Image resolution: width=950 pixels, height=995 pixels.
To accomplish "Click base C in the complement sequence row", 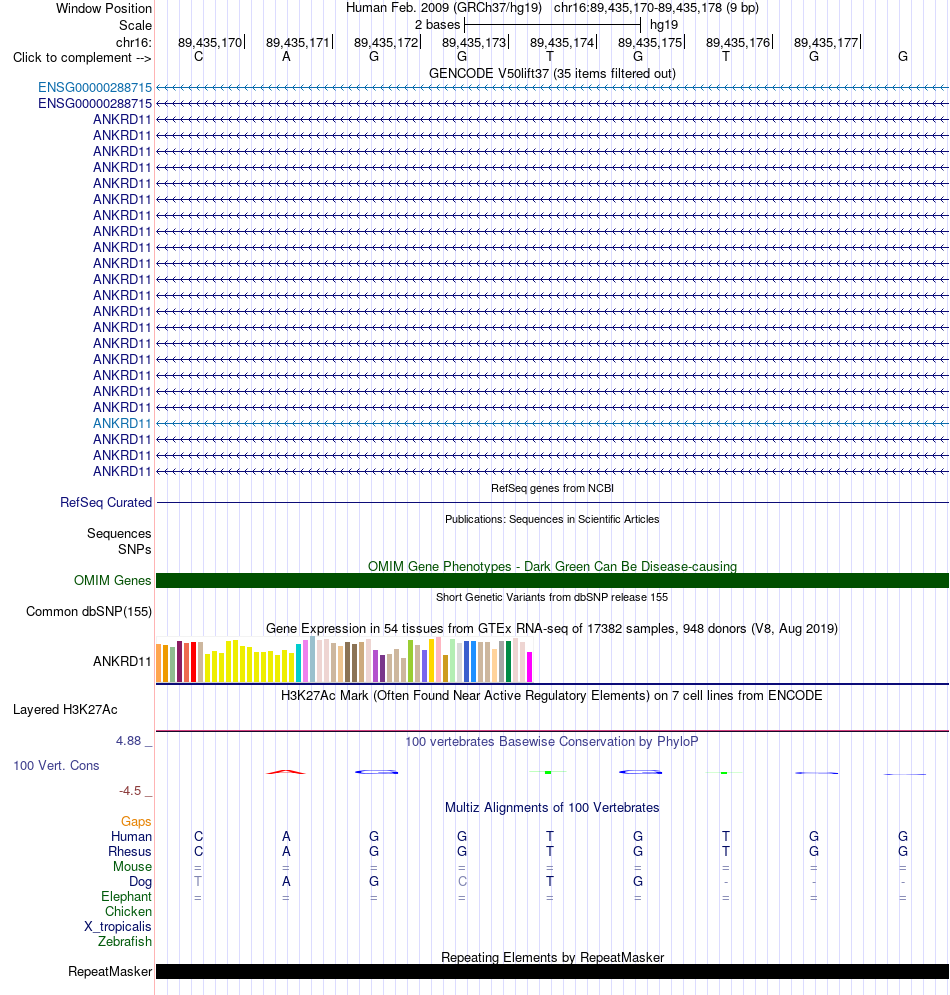I will (199, 56).
